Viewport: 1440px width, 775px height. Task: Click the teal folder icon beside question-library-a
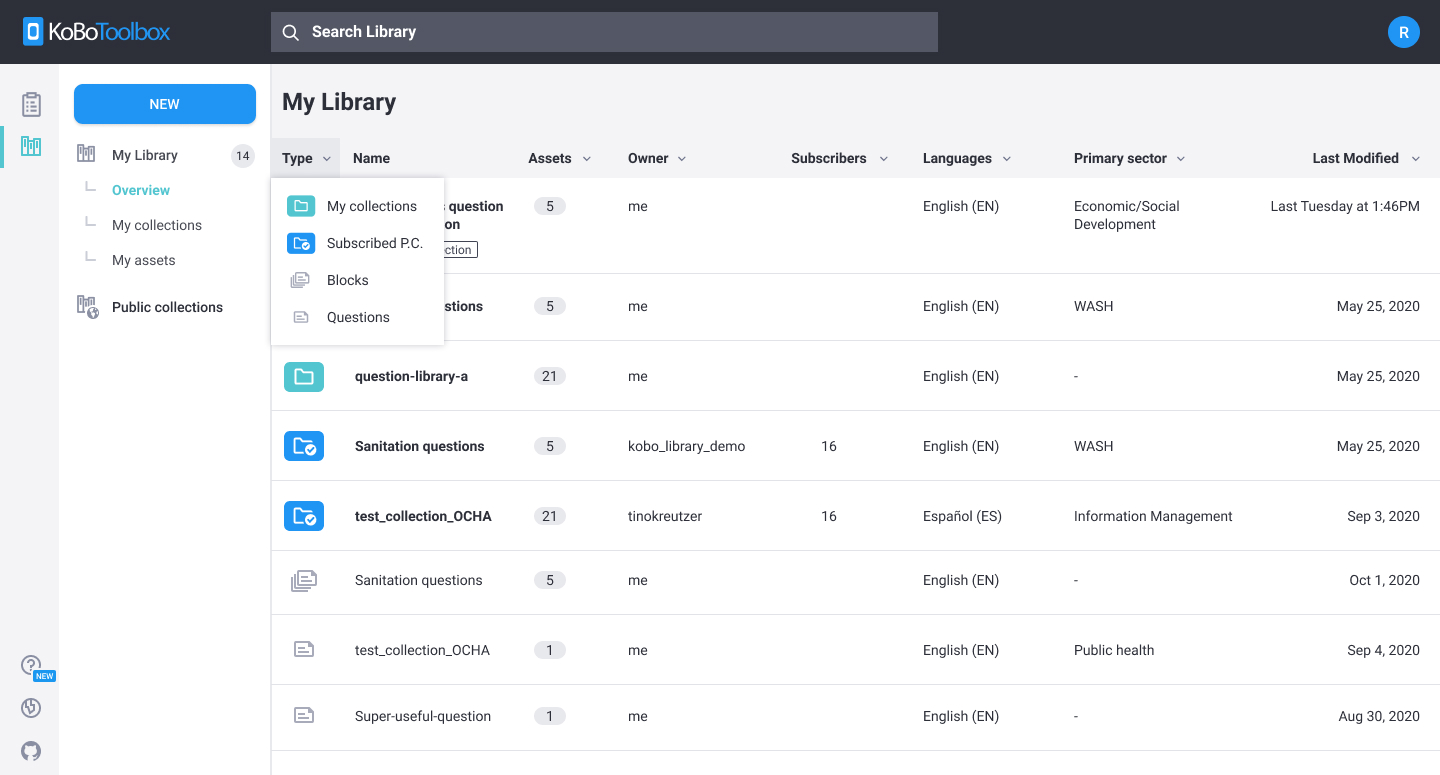coord(303,376)
